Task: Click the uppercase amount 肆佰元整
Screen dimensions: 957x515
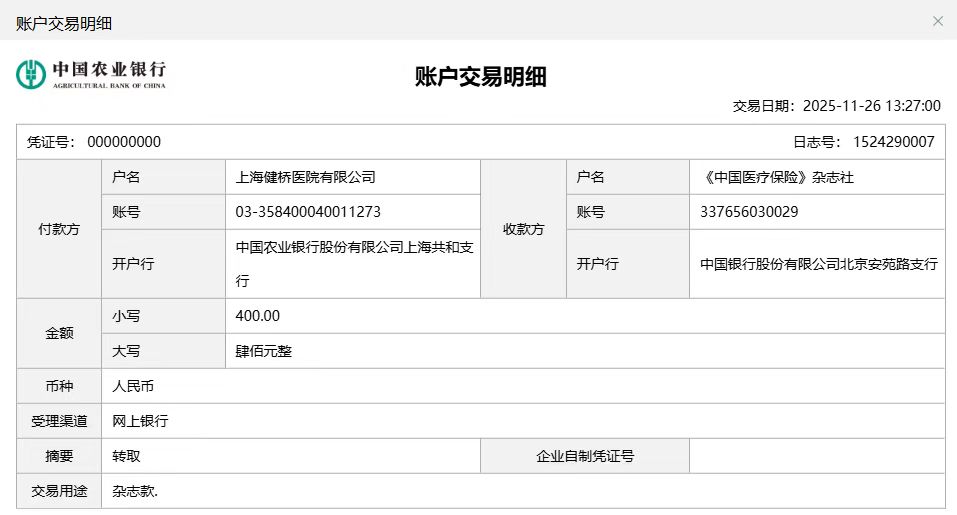Action: click(x=264, y=351)
